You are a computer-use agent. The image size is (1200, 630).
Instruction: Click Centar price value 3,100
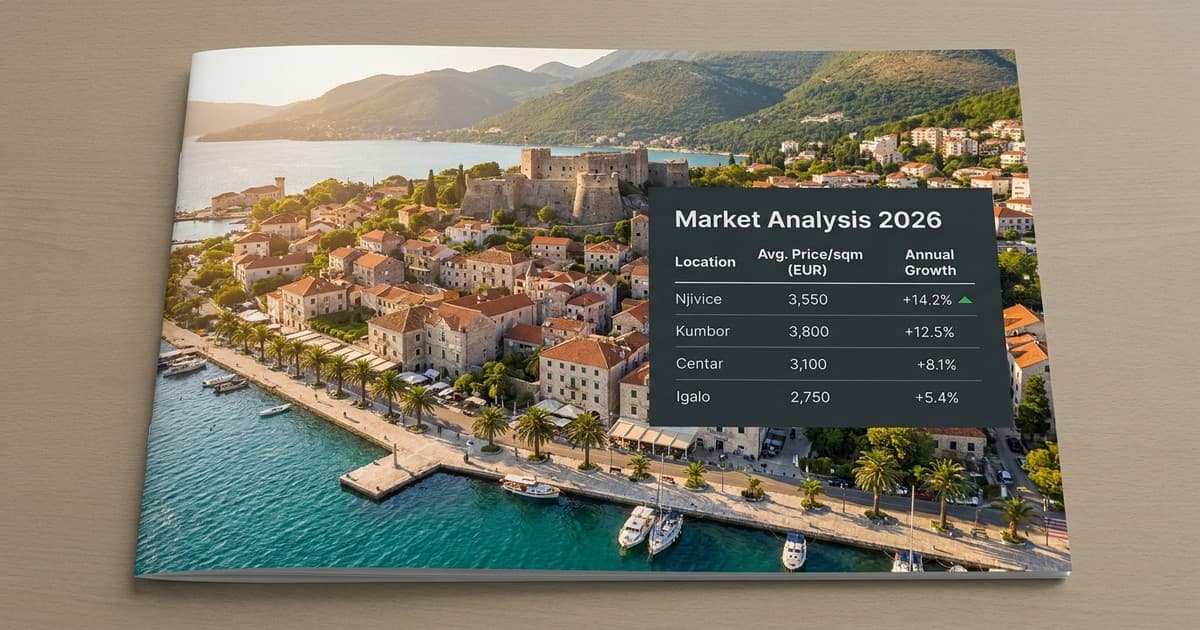coord(809,365)
